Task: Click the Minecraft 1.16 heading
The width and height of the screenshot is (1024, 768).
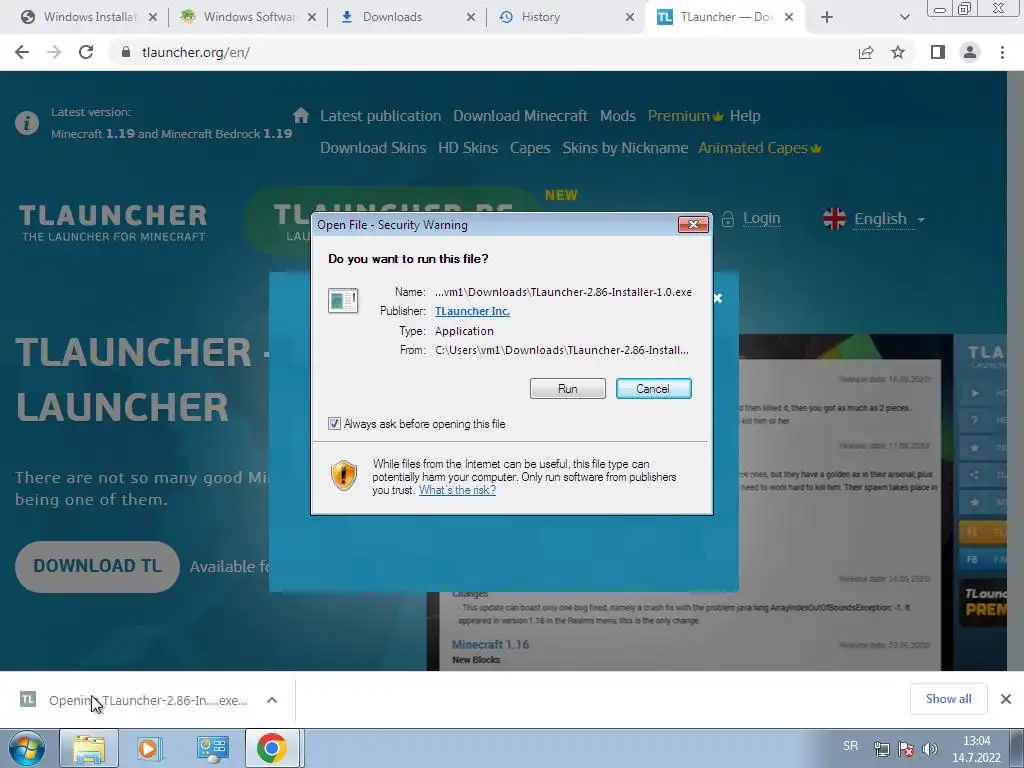Action: coord(490,645)
